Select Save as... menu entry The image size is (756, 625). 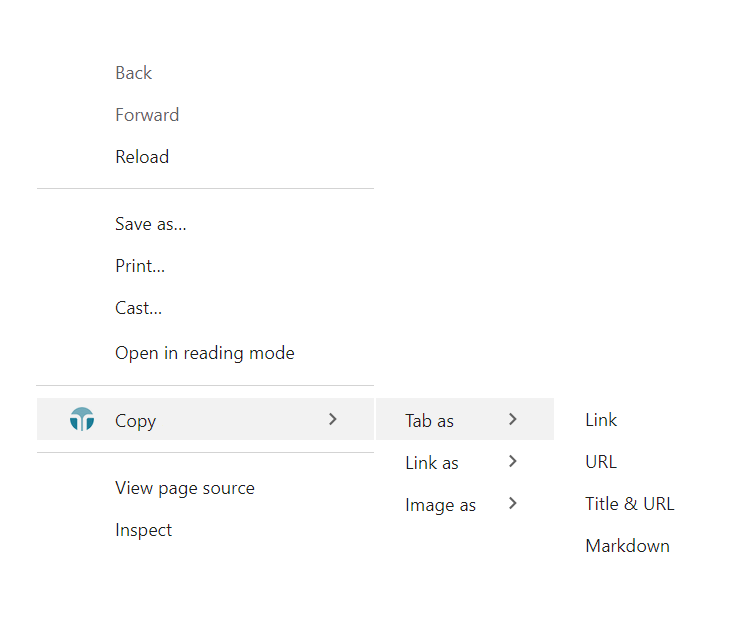pyautogui.click(x=150, y=224)
